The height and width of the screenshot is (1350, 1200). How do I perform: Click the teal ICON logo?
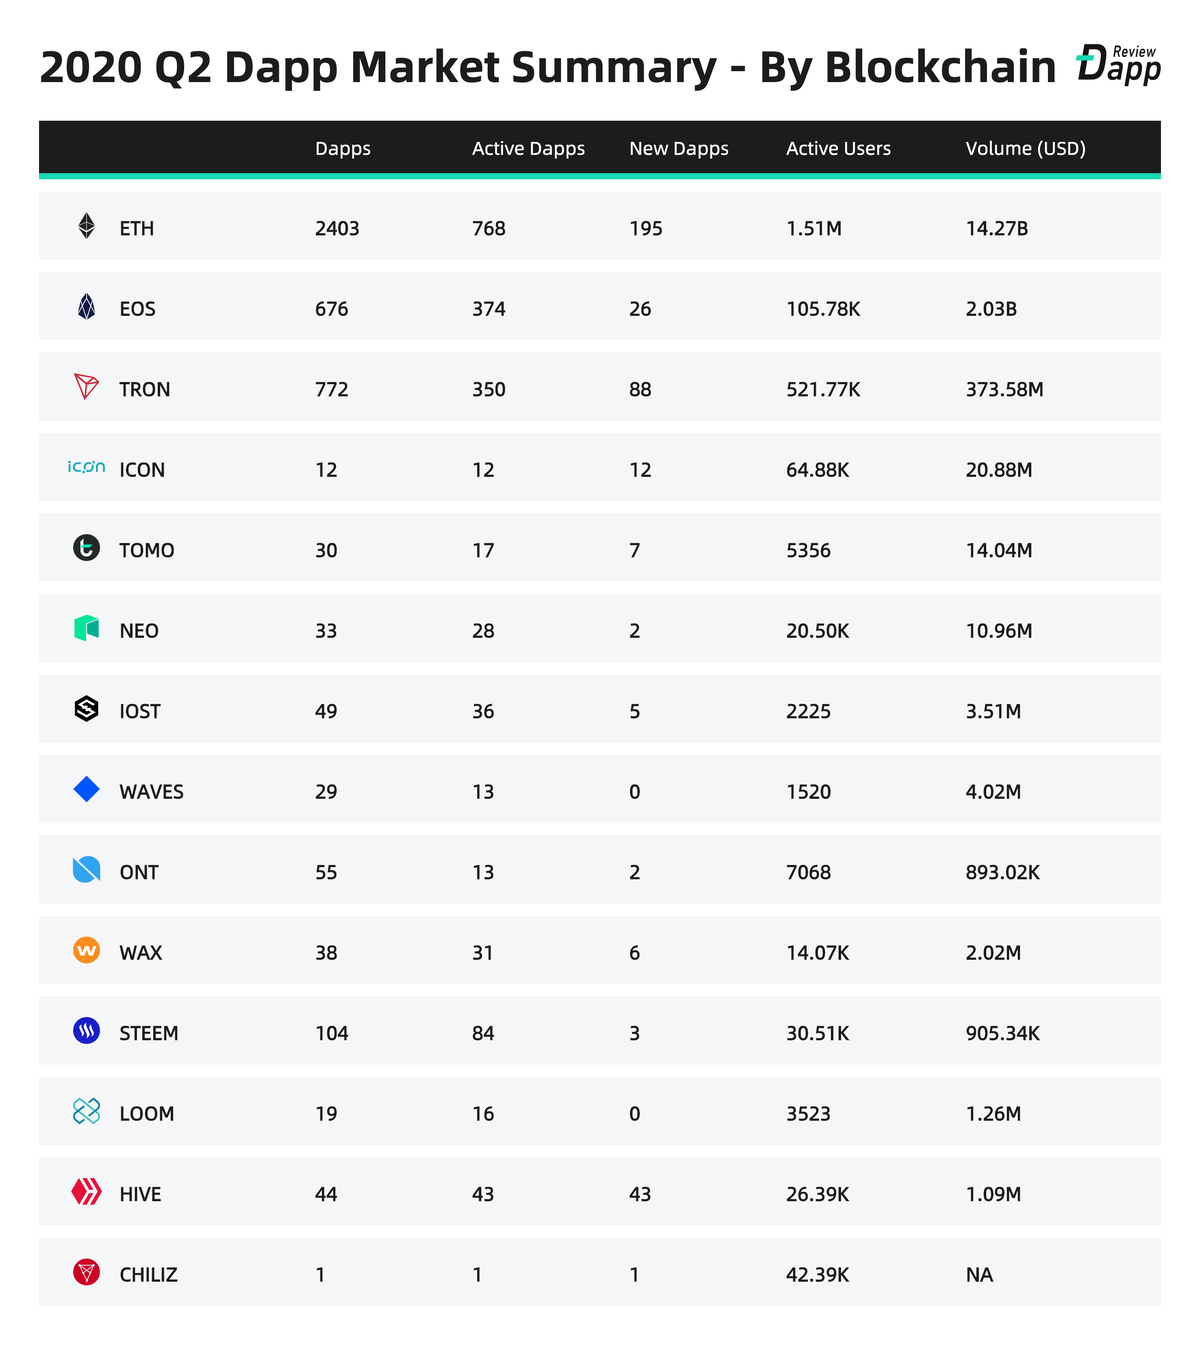click(86, 467)
